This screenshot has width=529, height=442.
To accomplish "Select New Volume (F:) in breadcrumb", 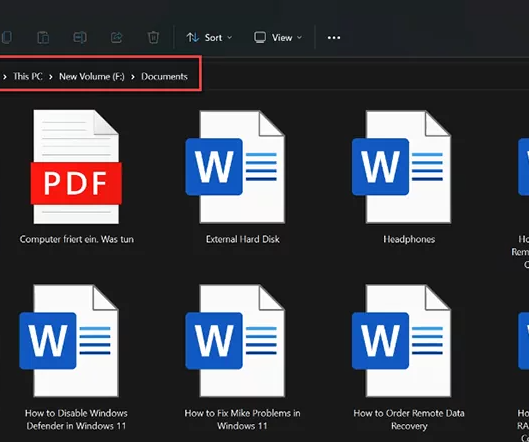I will tap(92, 77).
